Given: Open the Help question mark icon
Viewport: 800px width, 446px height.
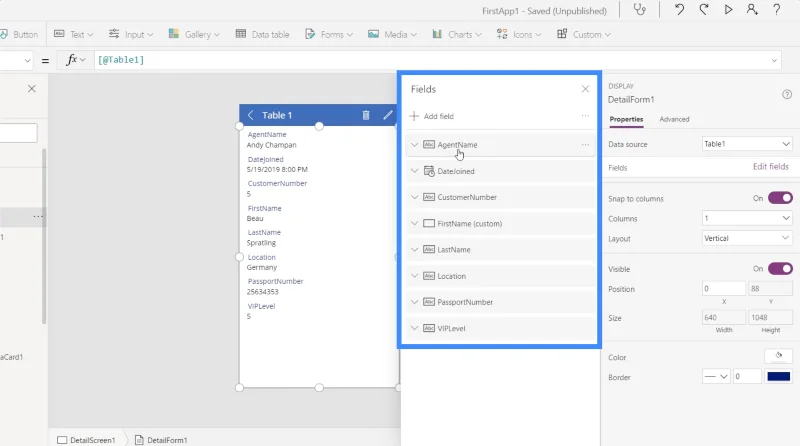Looking at the screenshot, I should click(777, 10).
